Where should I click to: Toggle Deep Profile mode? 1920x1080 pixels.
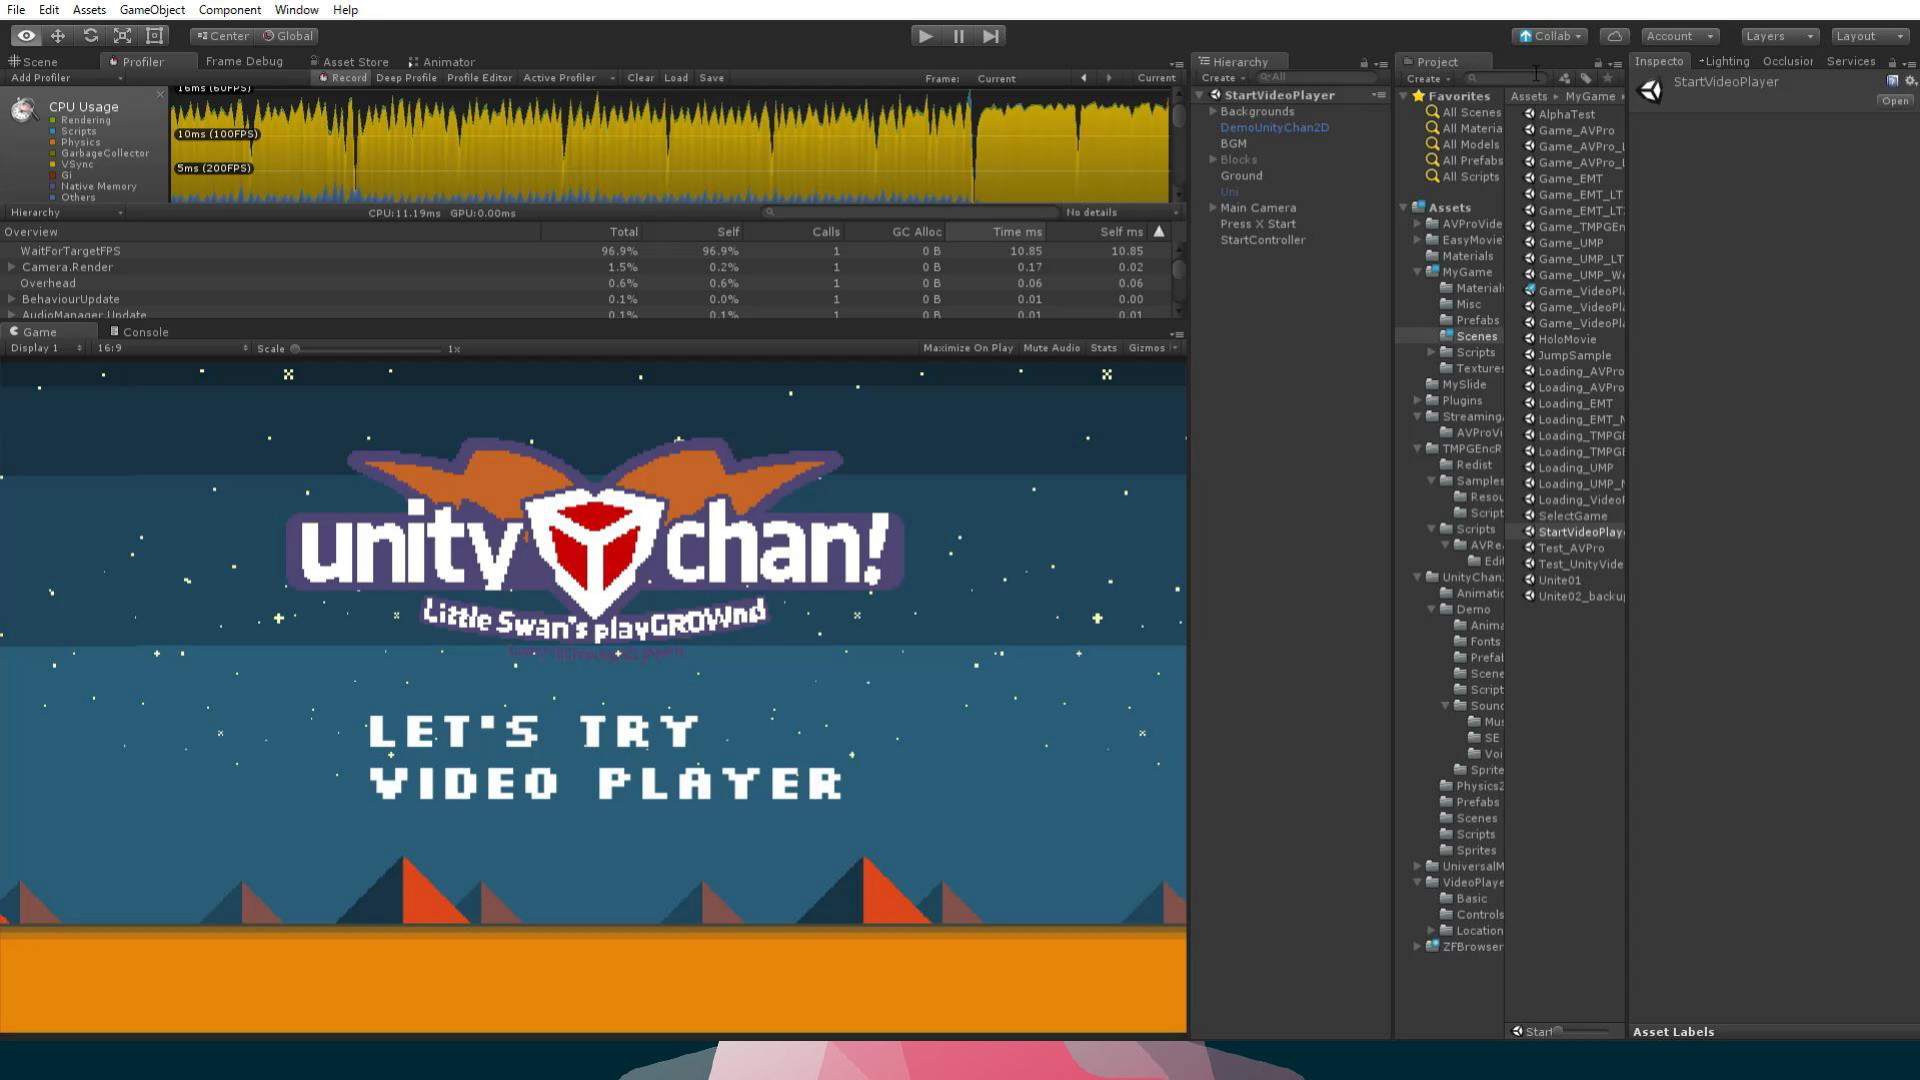tap(406, 78)
